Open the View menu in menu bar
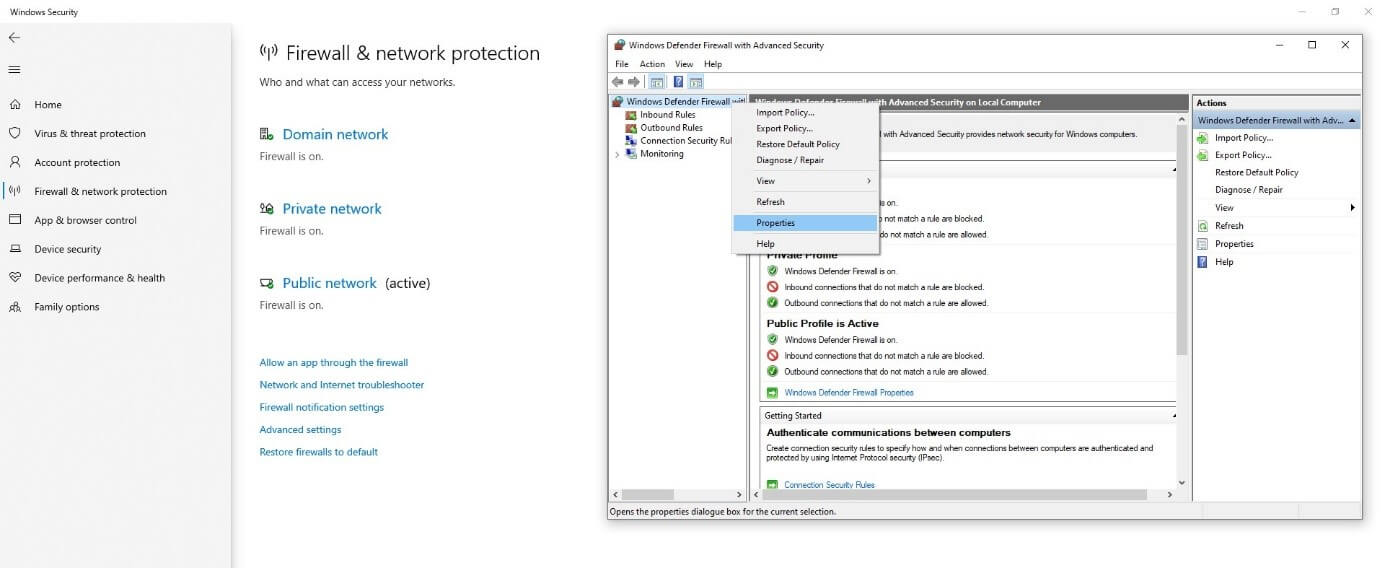The height and width of the screenshot is (568, 1385). pyautogui.click(x=684, y=64)
